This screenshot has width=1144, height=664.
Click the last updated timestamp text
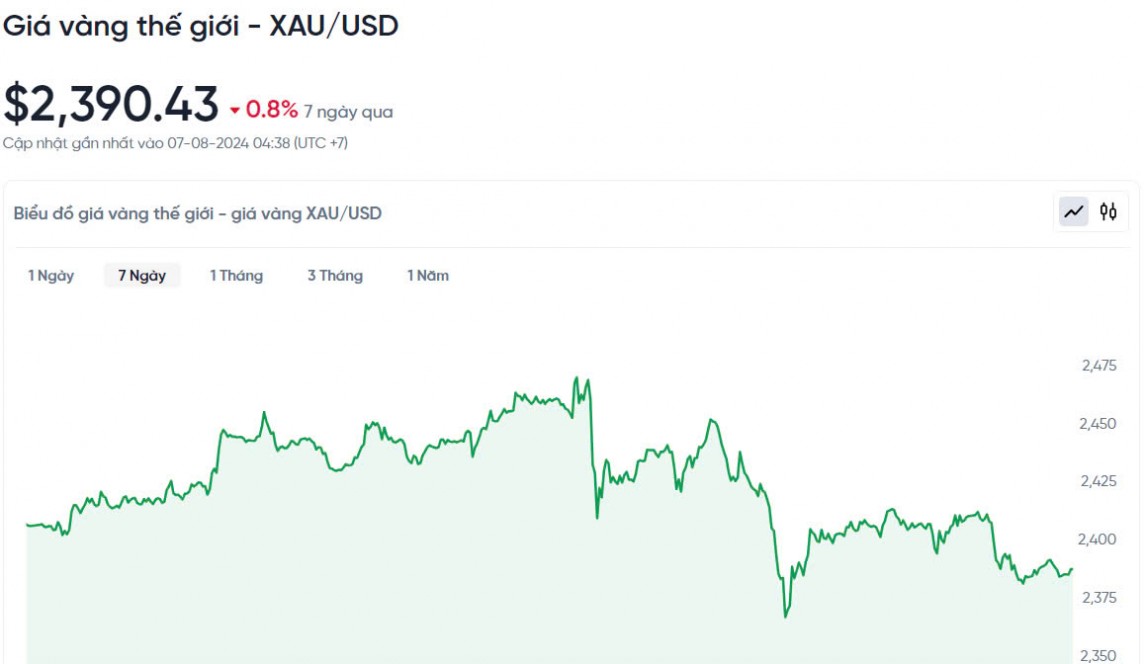pos(175,143)
